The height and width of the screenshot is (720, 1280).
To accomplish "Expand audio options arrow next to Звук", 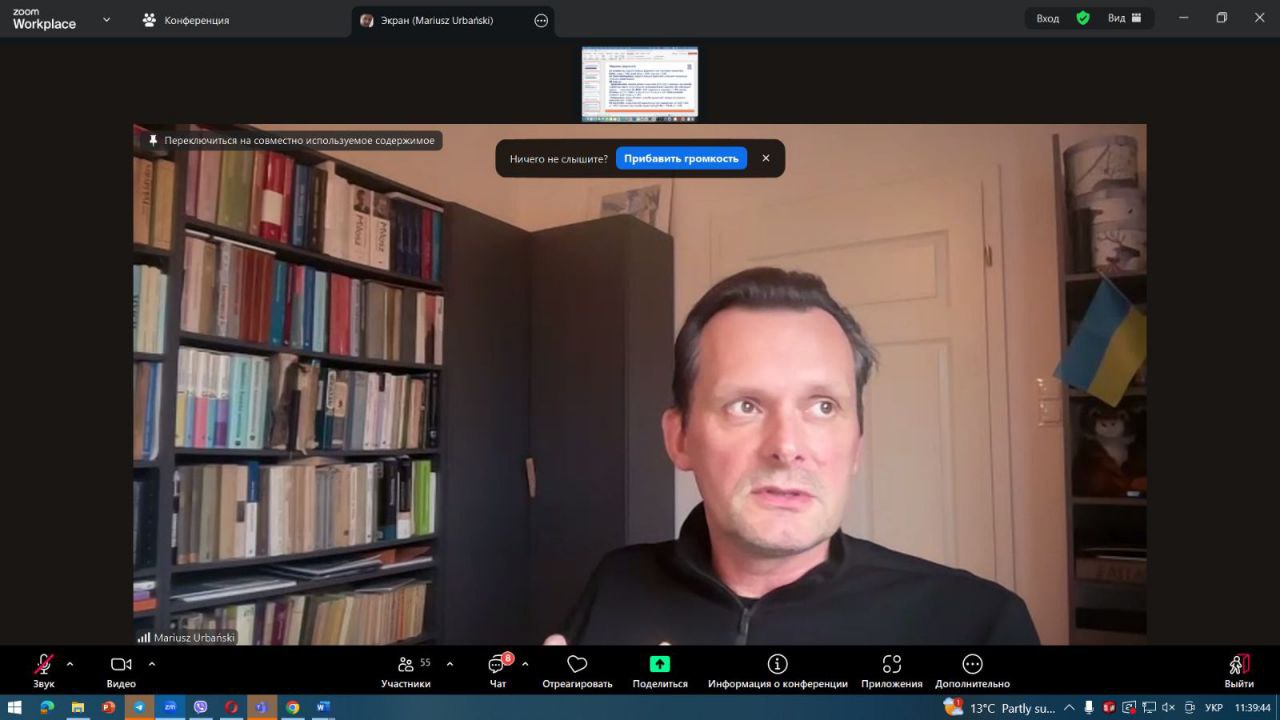I will click(70, 664).
